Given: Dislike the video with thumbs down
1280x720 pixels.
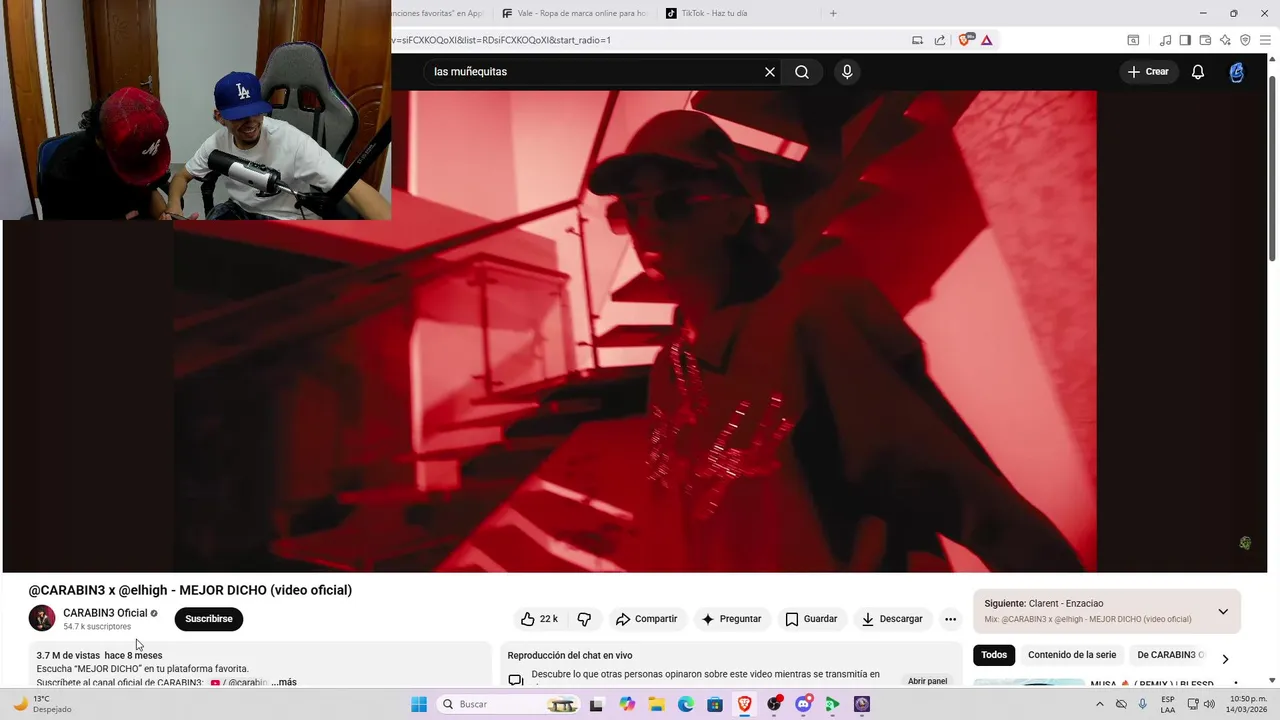Looking at the screenshot, I should [584, 619].
